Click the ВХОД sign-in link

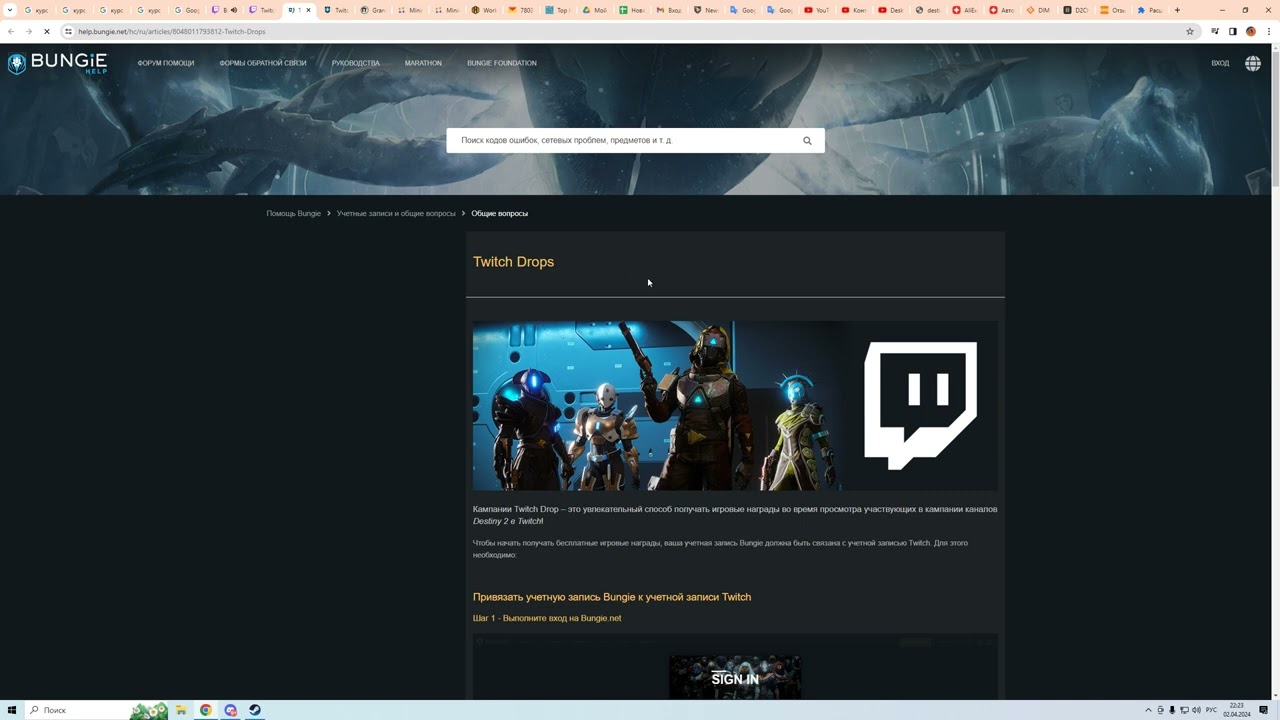(1220, 63)
